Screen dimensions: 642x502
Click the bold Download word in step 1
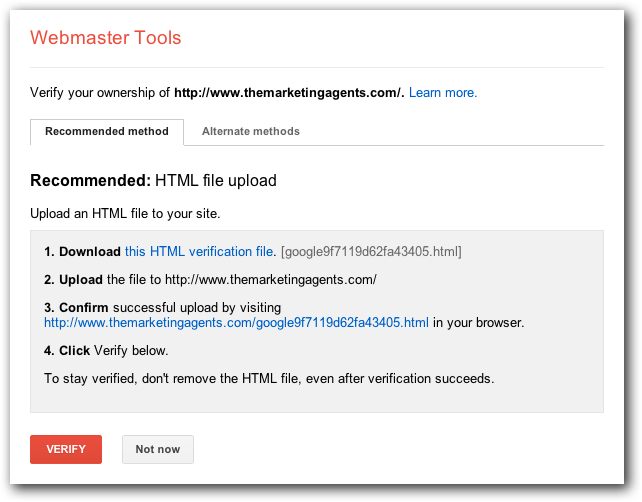[x=90, y=251]
